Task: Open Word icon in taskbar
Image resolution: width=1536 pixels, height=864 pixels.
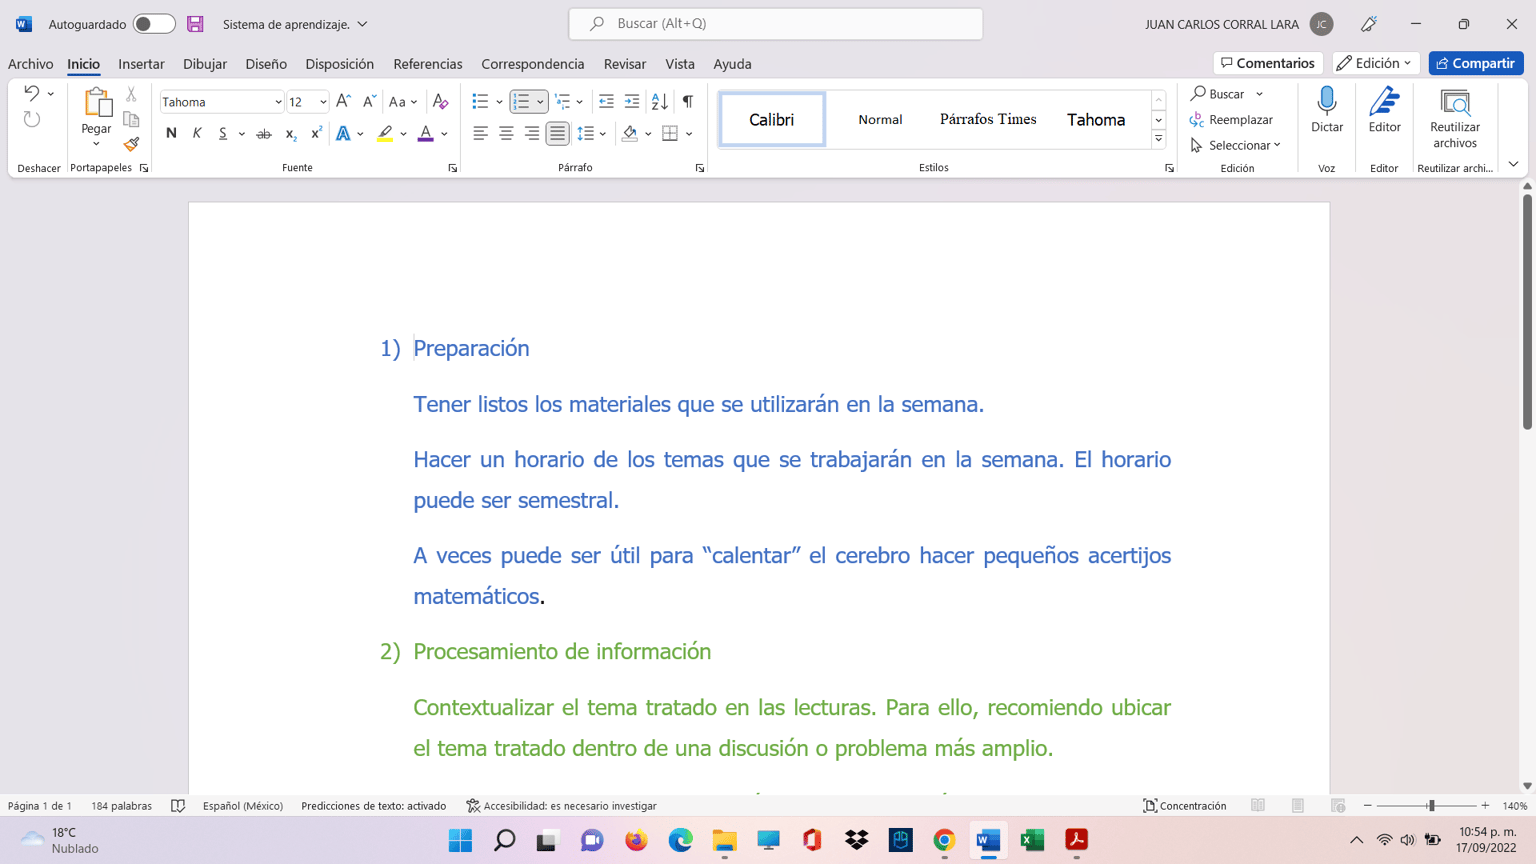Action: [x=988, y=840]
